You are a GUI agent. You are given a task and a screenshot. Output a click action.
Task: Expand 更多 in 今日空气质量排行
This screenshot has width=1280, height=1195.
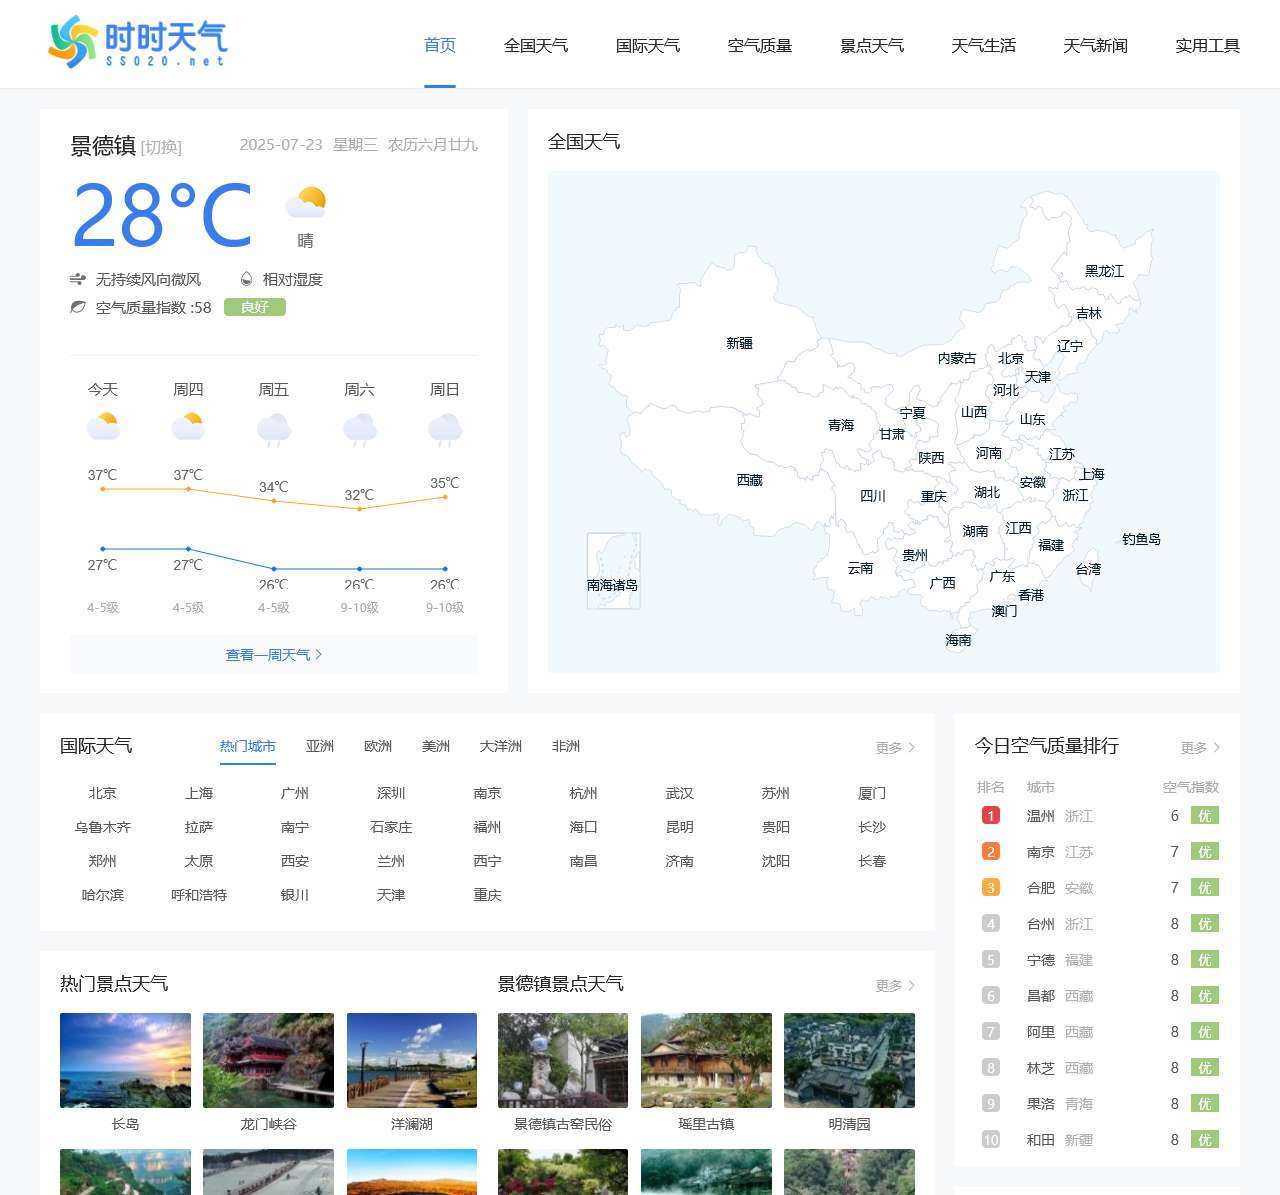[x=1195, y=747]
